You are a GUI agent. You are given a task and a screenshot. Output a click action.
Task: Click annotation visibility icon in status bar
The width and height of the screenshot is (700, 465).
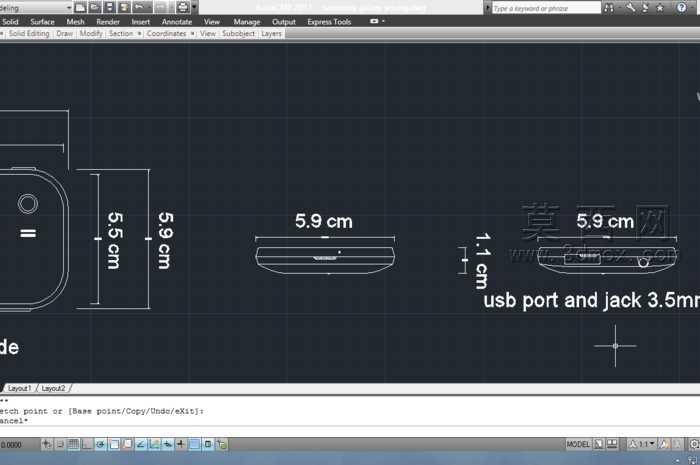pyautogui.click(x=664, y=444)
